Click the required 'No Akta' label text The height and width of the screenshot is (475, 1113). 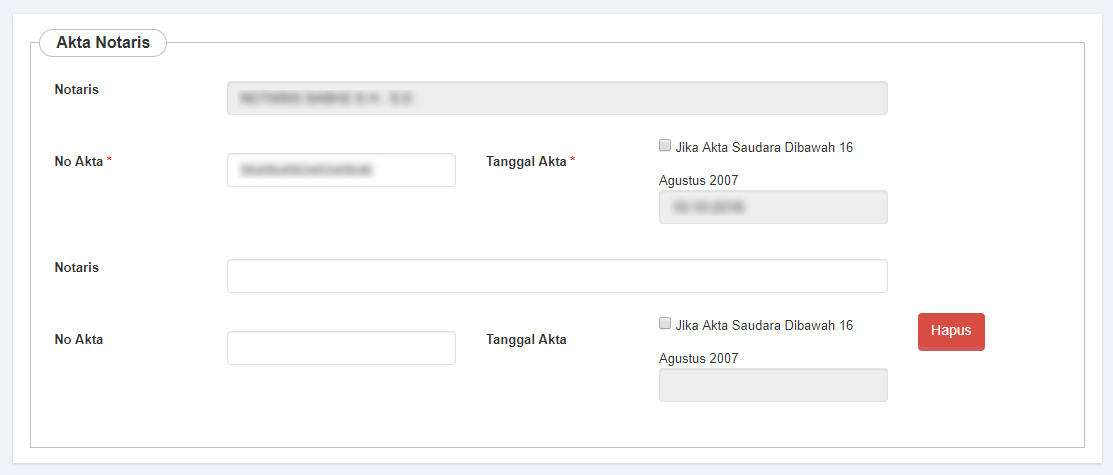coord(78,161)
